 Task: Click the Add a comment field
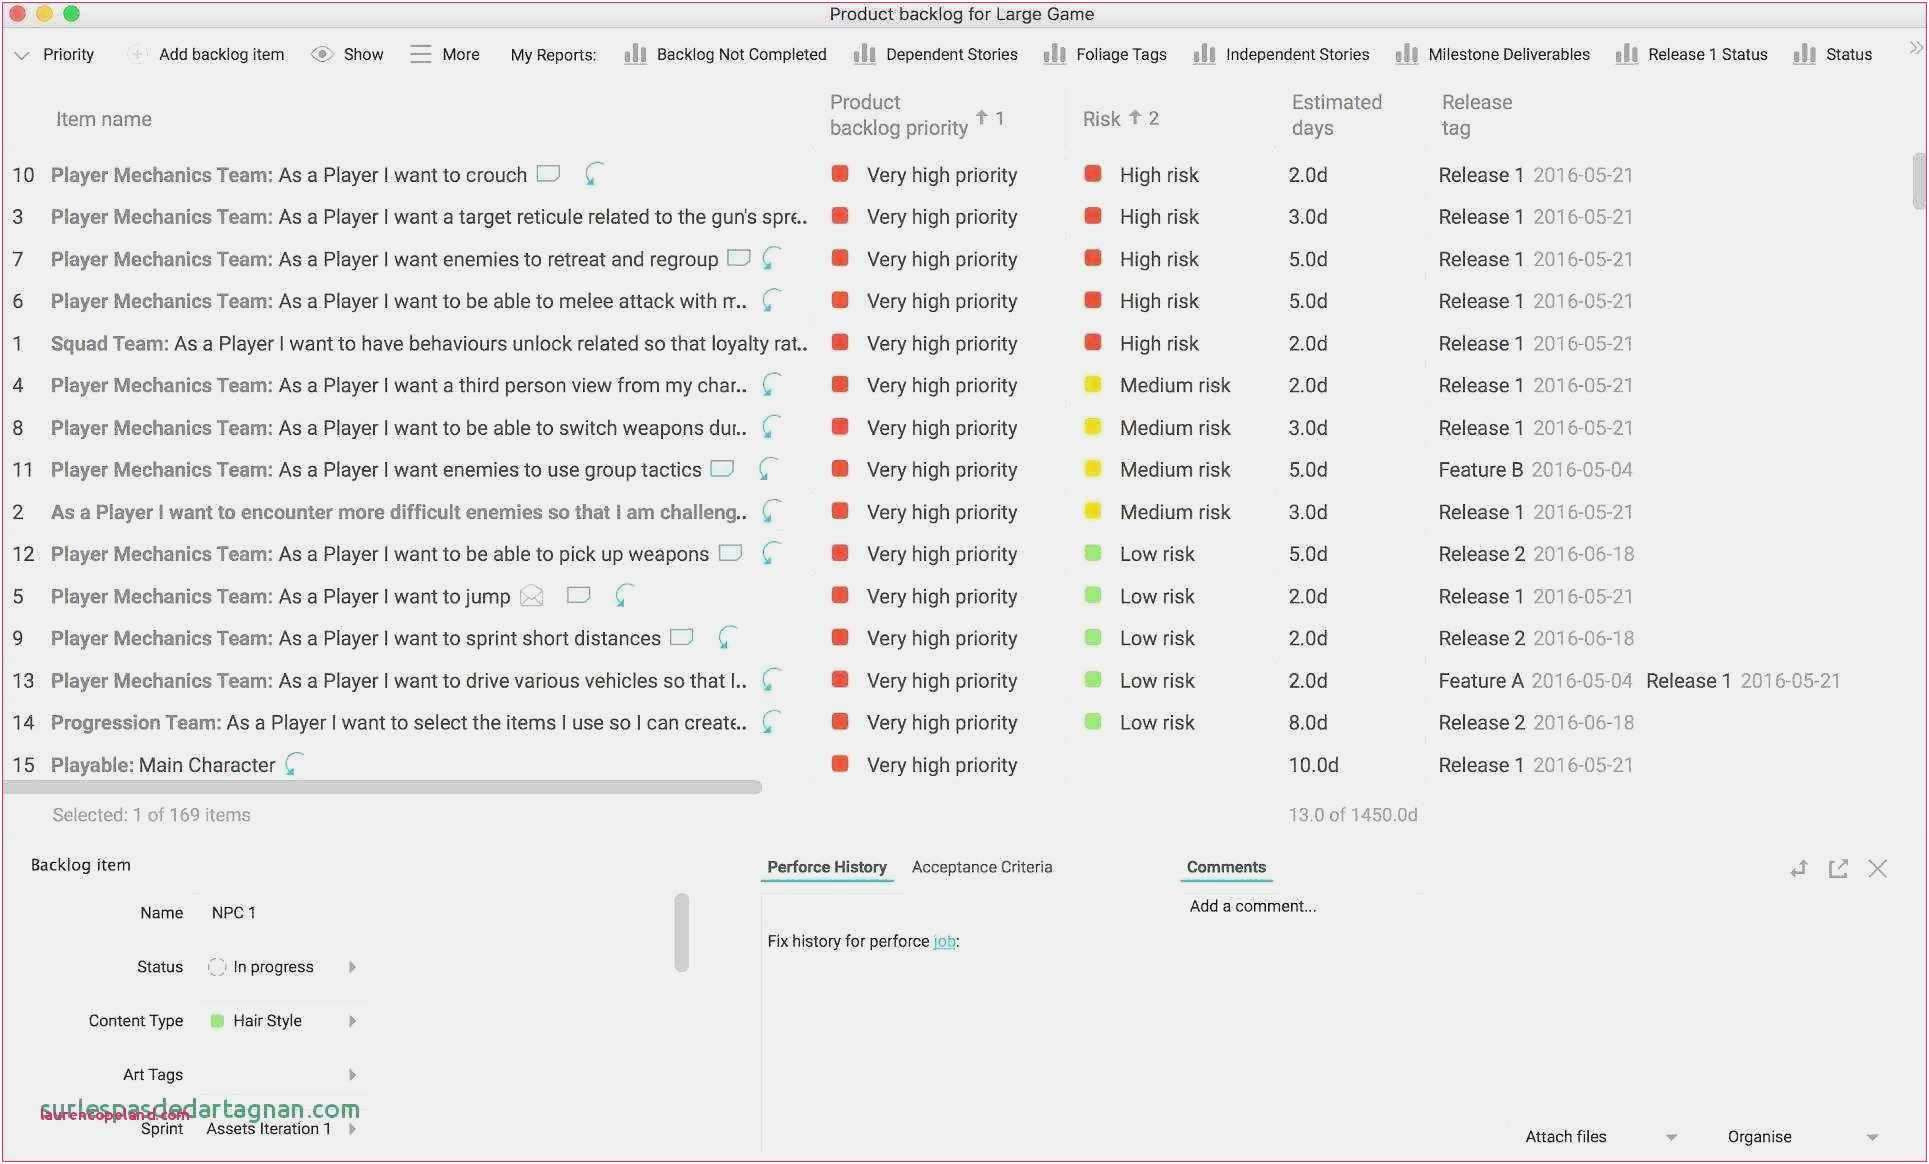click(x=1252, y=906)
